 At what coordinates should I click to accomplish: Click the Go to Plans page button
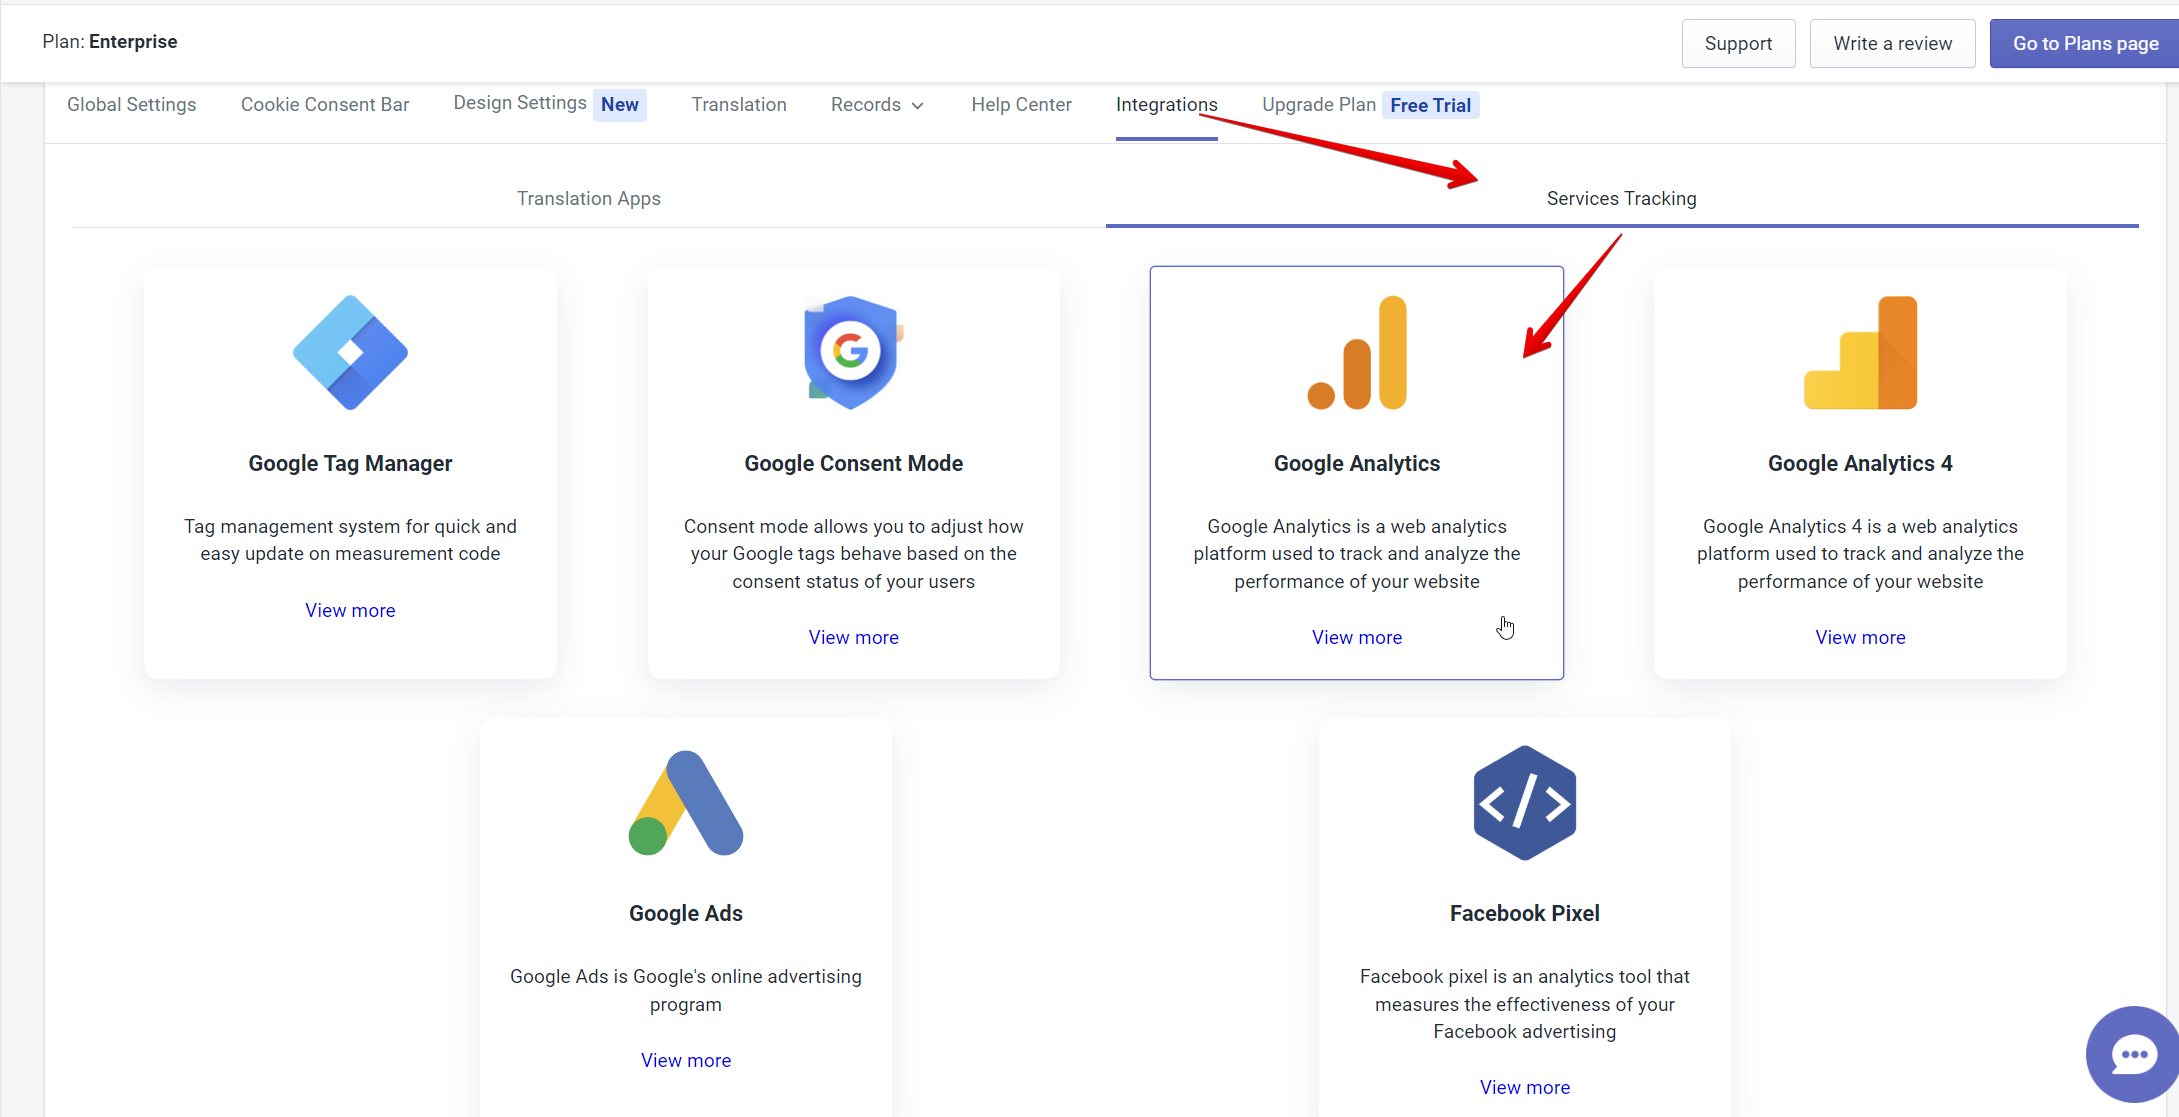(2085, 44)
